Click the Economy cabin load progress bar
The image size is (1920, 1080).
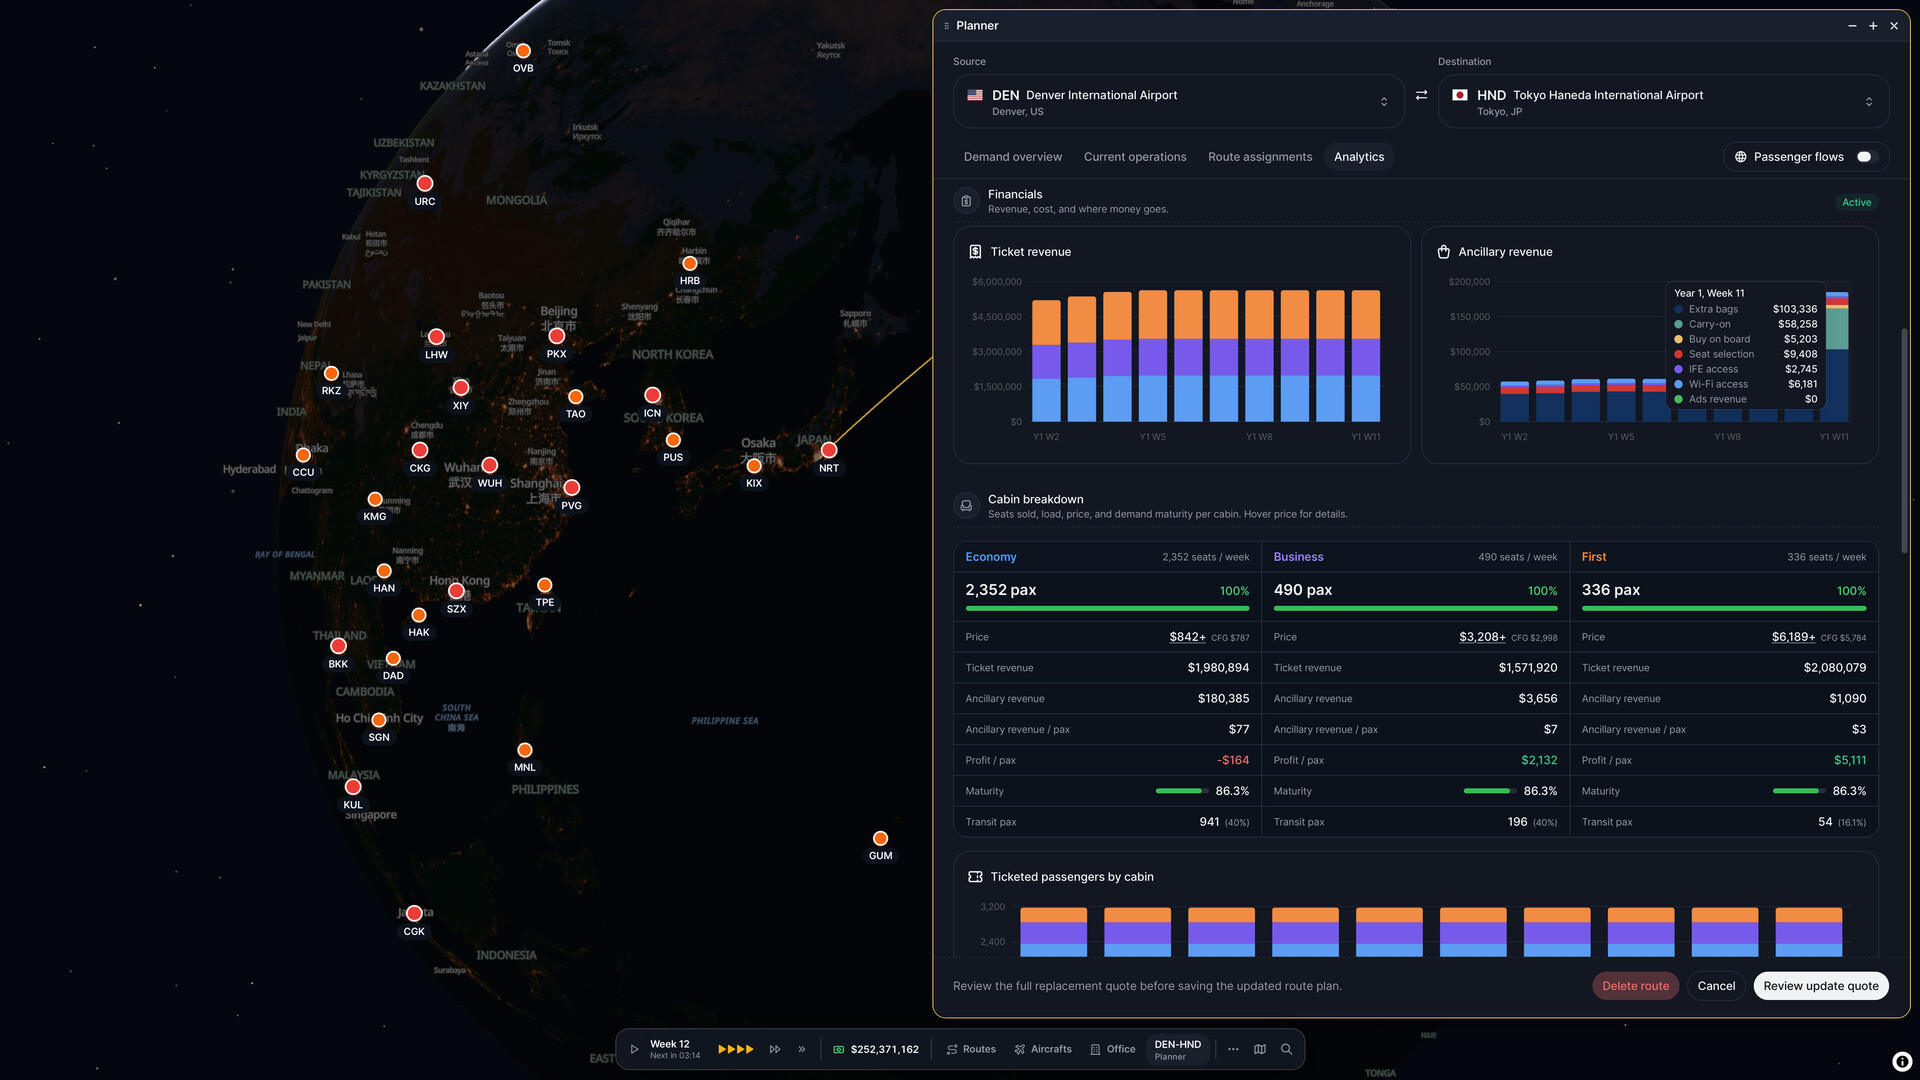pyautogui.click(x=1107, y=608)
